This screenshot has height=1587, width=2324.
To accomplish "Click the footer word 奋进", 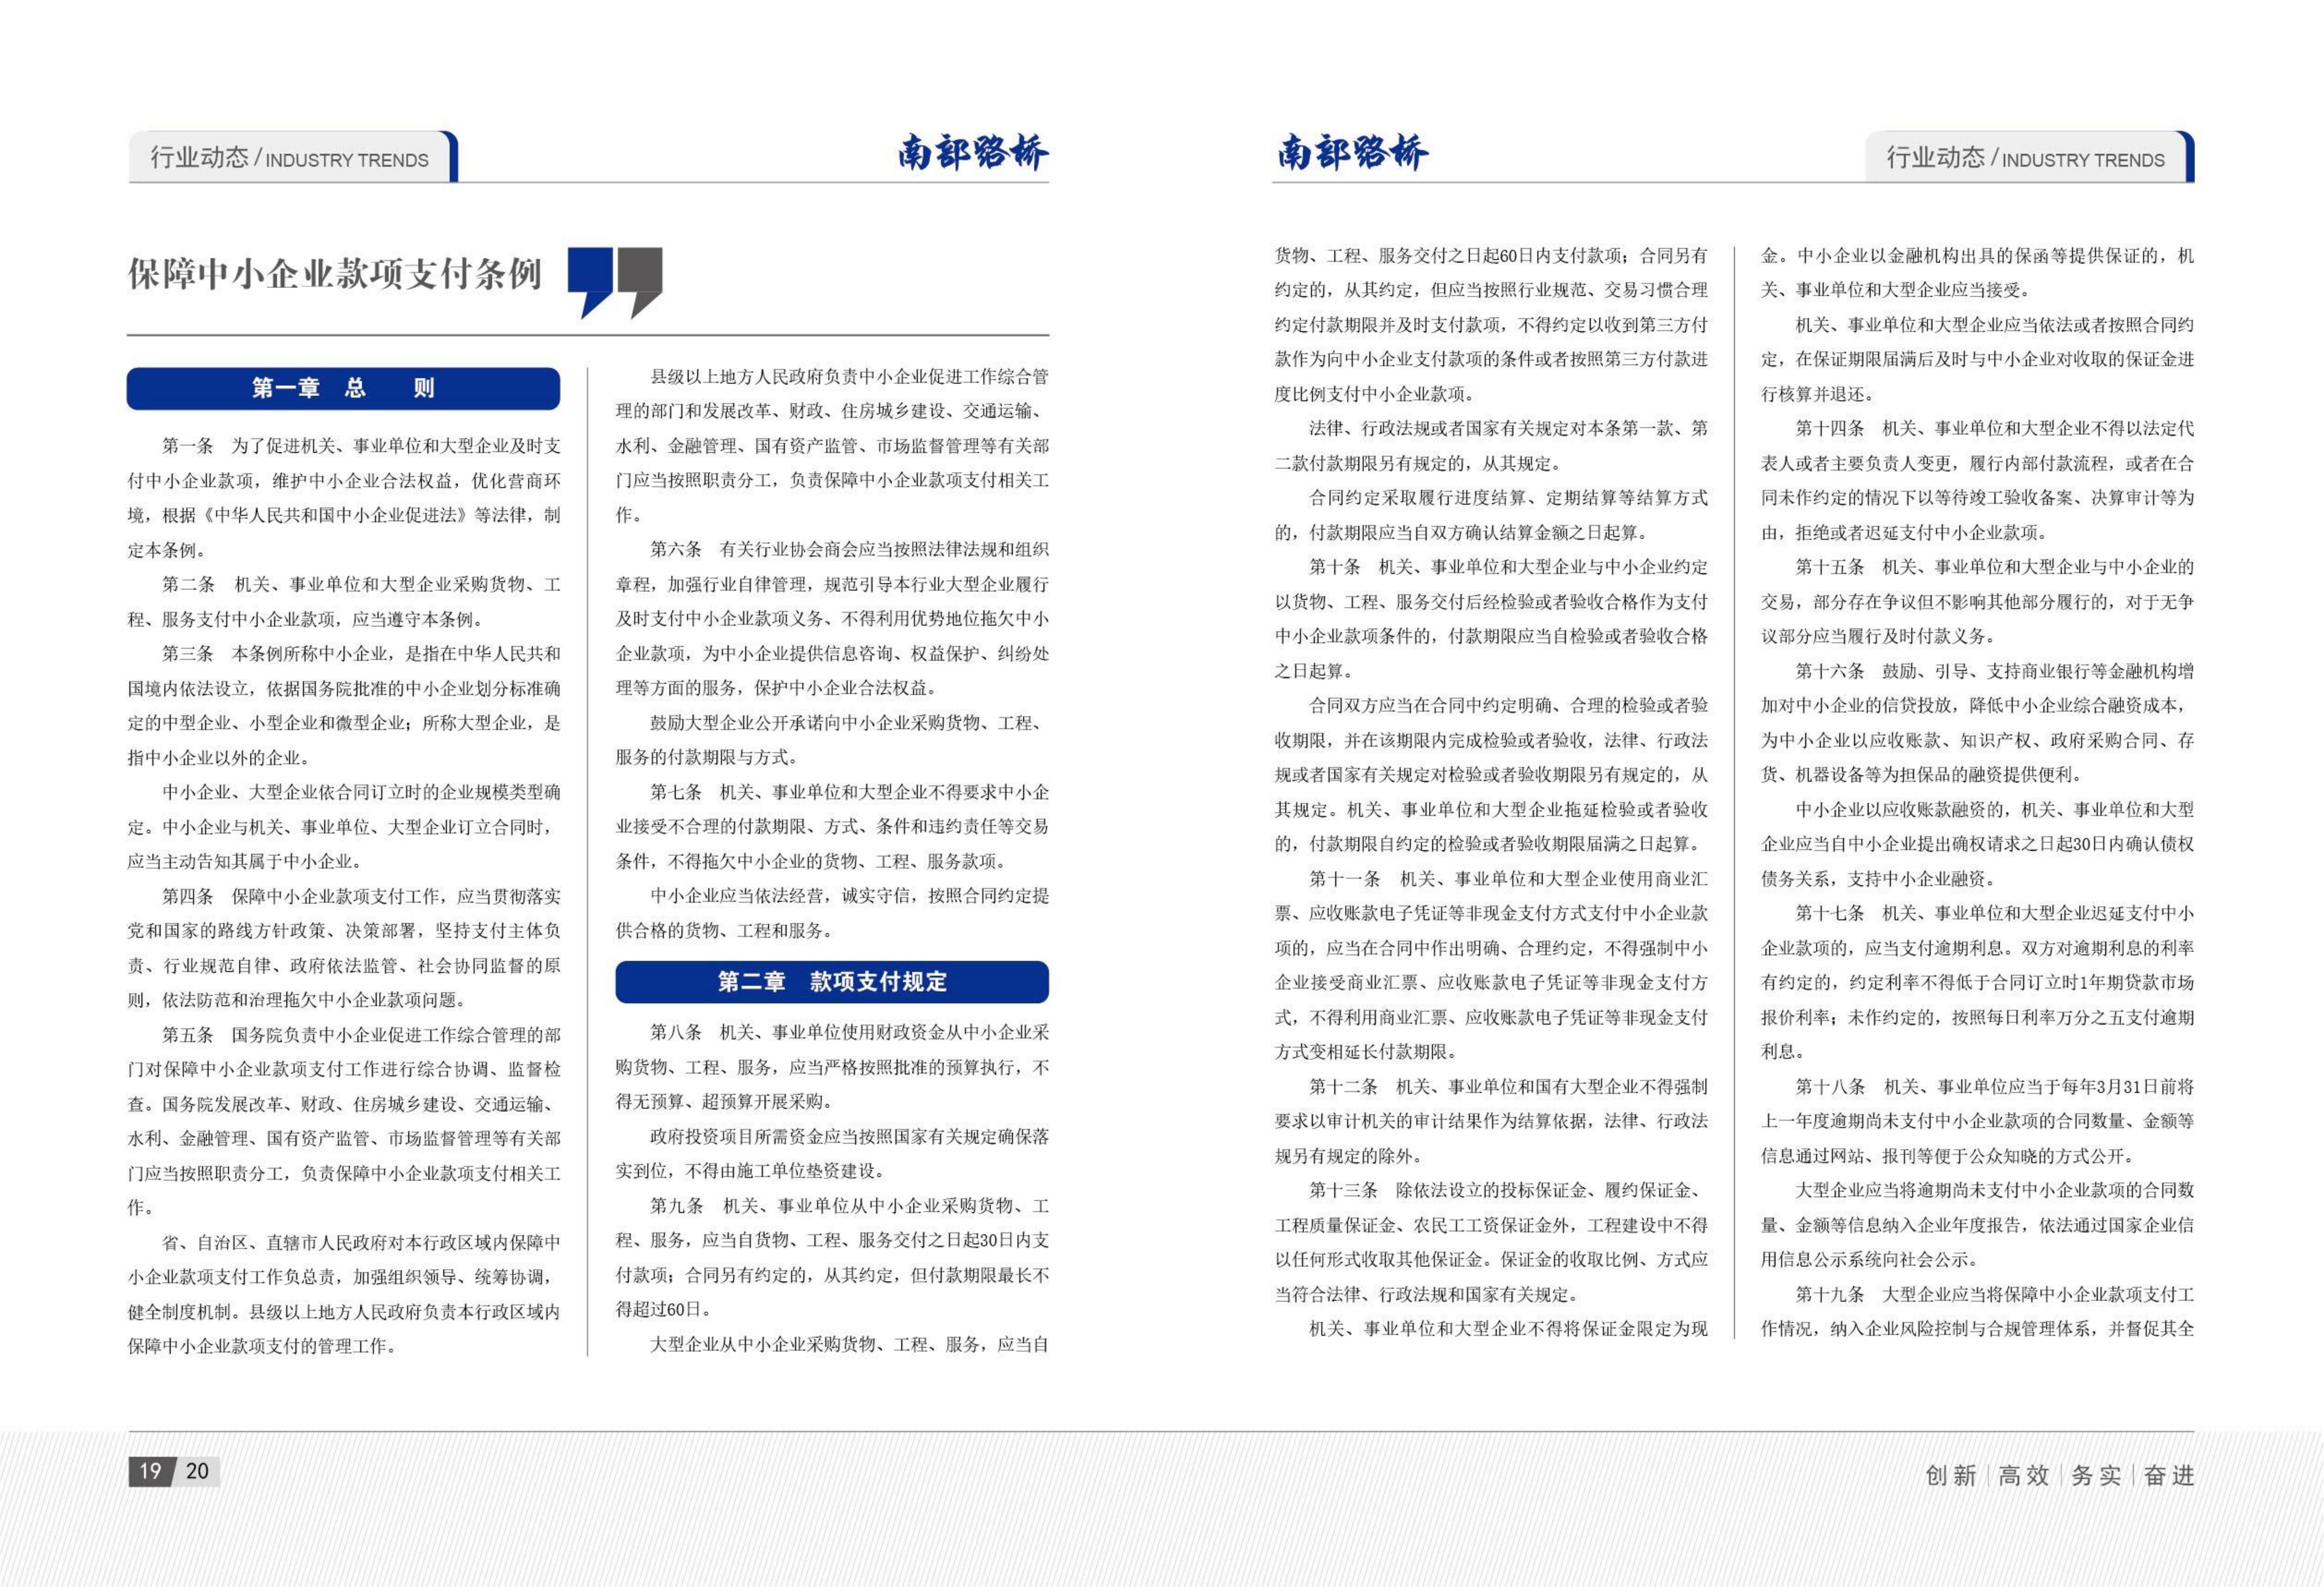I will (2169, 1475).
